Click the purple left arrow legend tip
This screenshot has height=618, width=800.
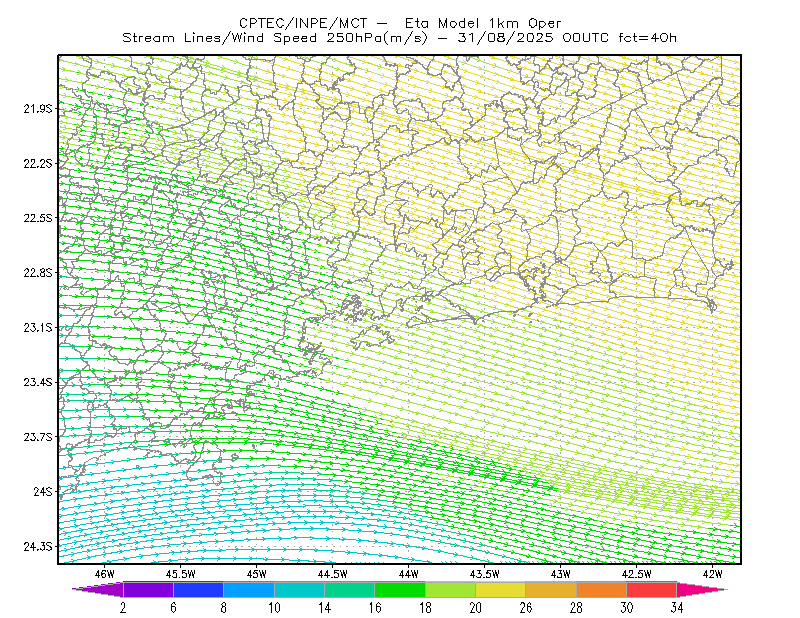(97, 589)
